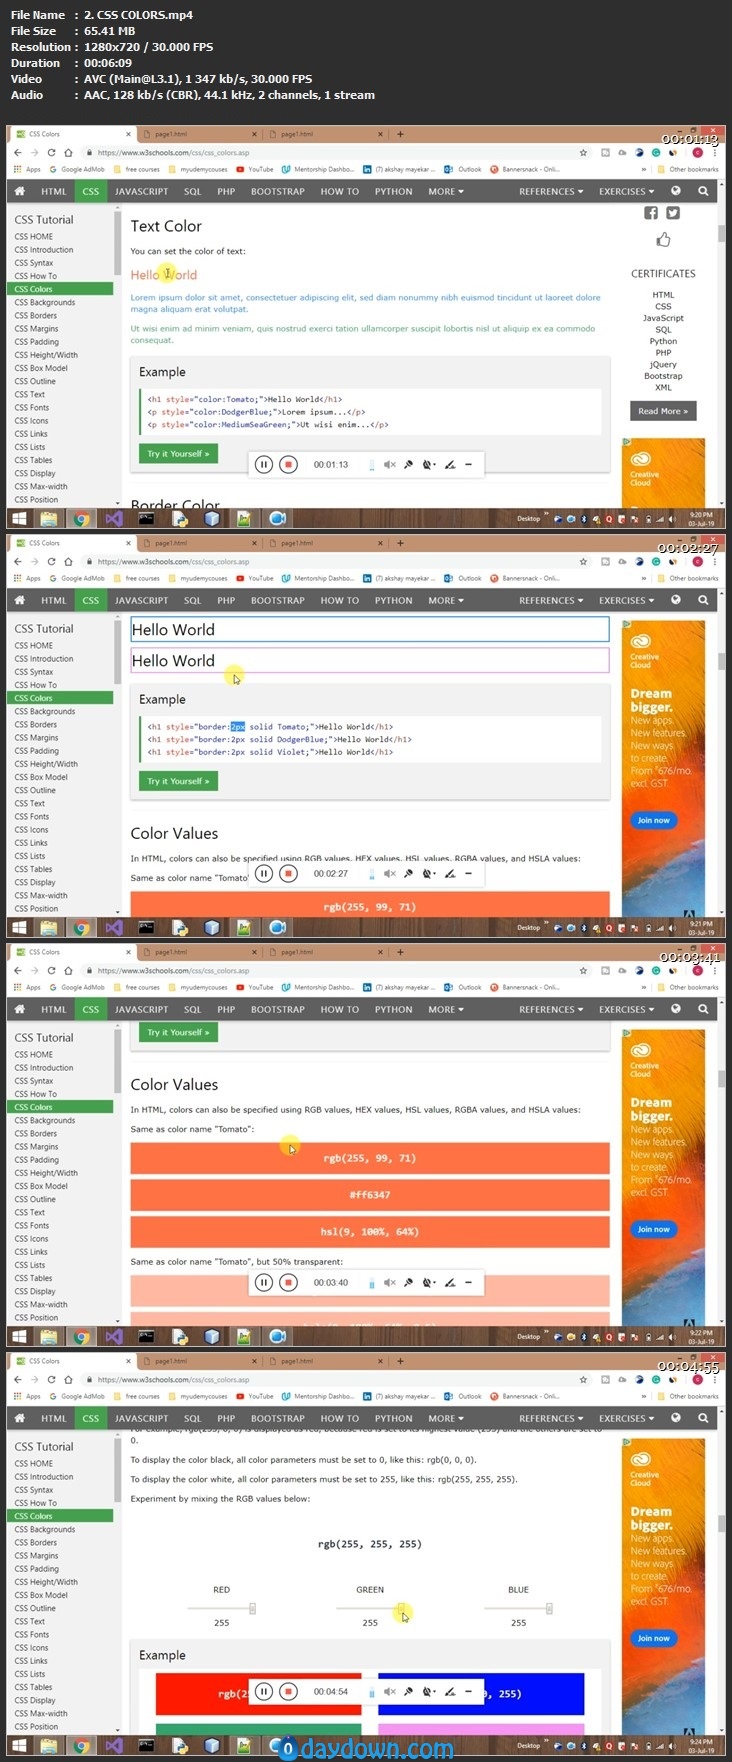
Task: Click the Facebook icon in the 00:01:13 frame
Action: [651, 213]
